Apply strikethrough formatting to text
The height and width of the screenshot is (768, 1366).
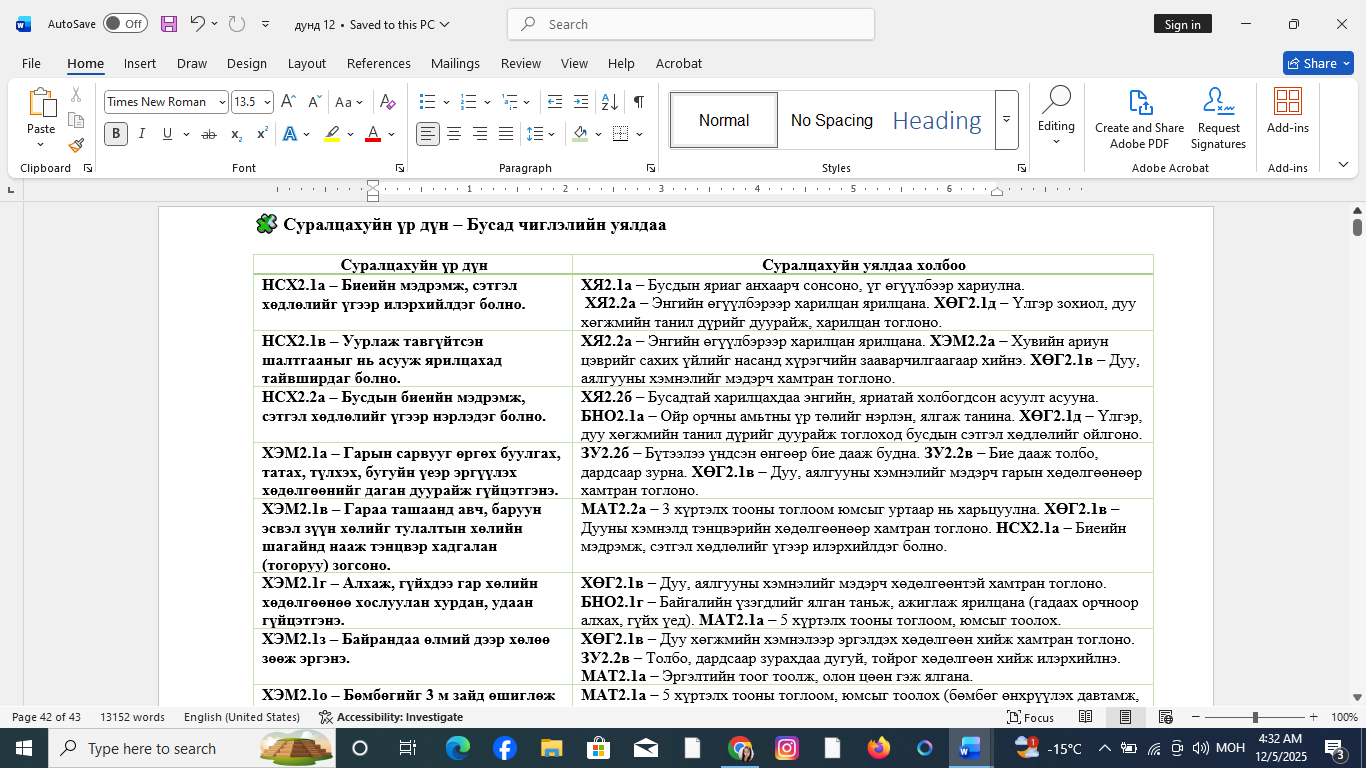pyautogui.click(x=209, y=134)
